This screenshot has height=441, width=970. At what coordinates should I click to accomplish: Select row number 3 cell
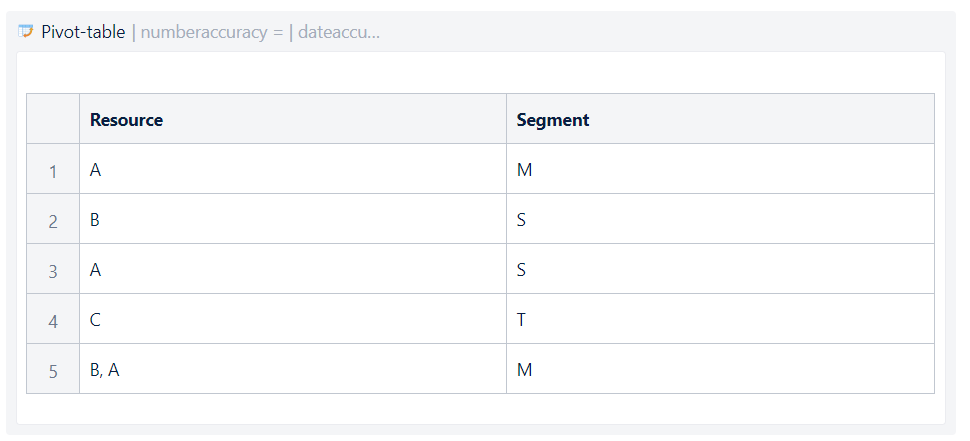point(53,271)
